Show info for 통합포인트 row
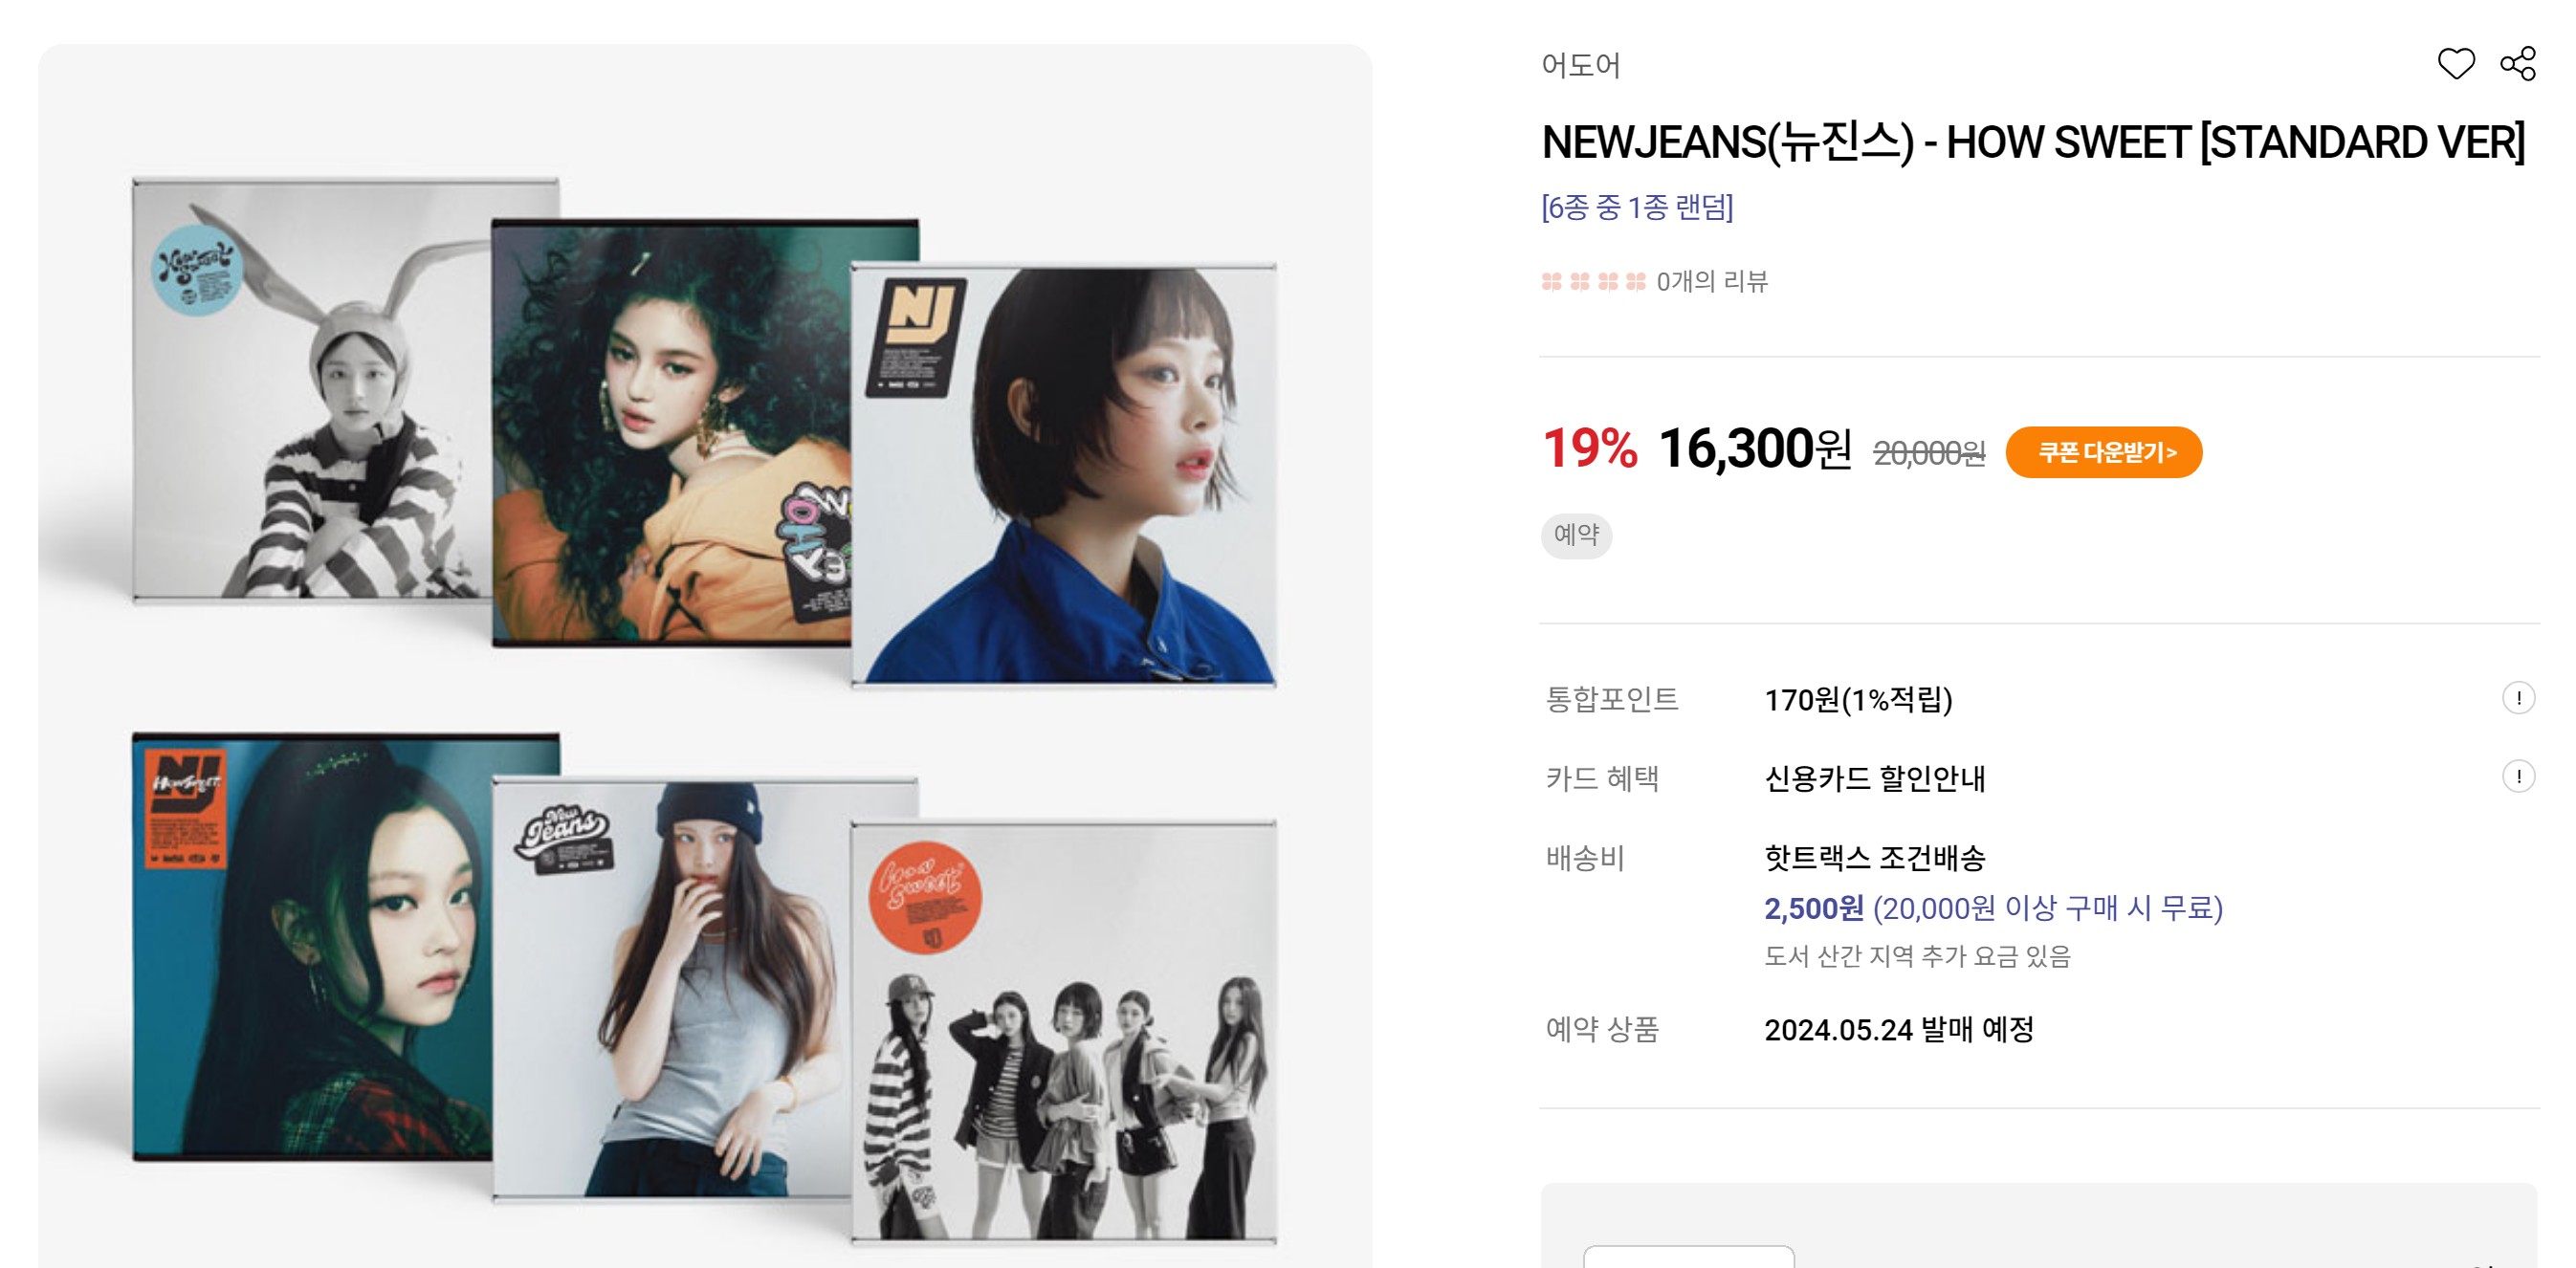2576x1268 pixels. click(x=2518, y=698)
